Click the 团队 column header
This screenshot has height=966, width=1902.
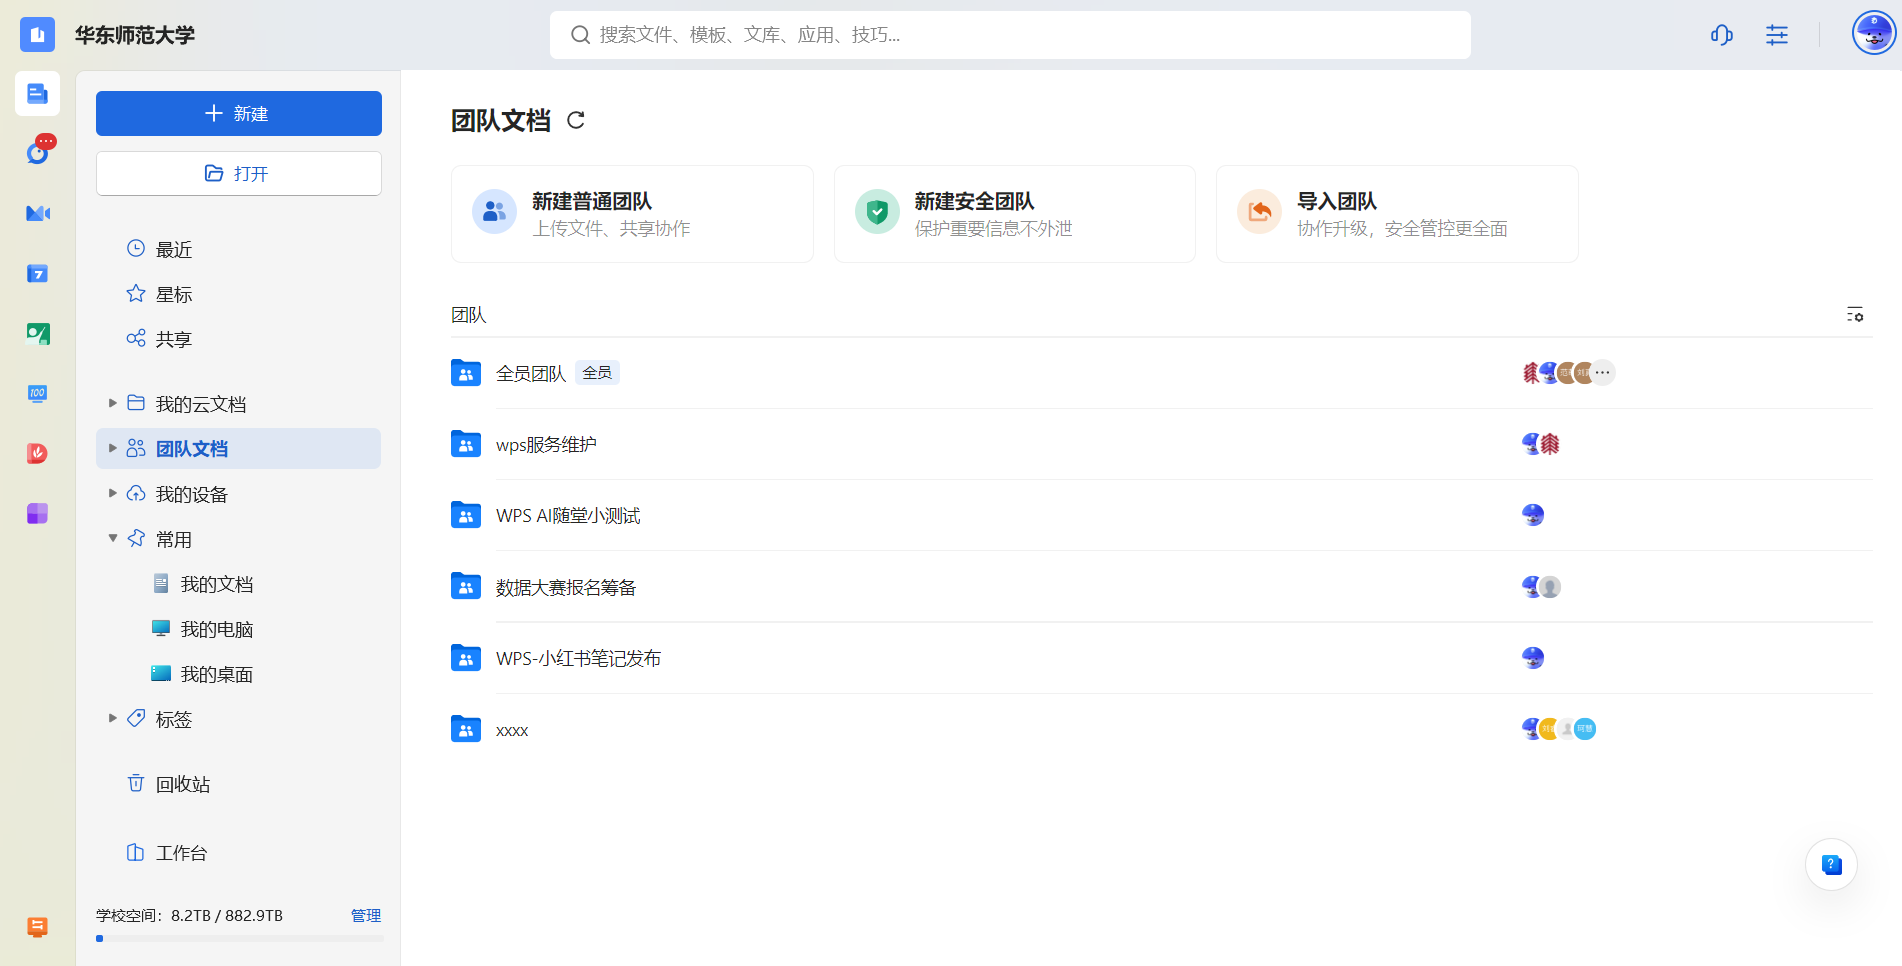468,315
